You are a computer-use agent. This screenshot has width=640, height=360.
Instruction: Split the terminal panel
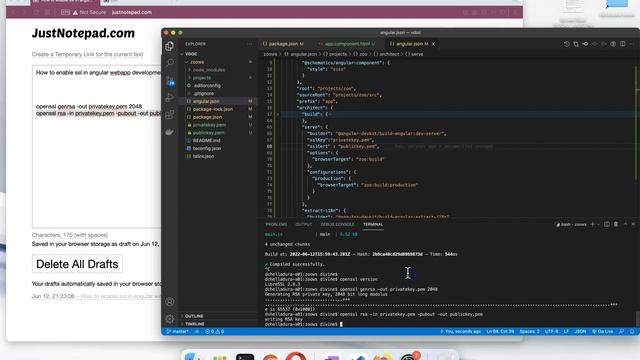click(x=607, y=224)
